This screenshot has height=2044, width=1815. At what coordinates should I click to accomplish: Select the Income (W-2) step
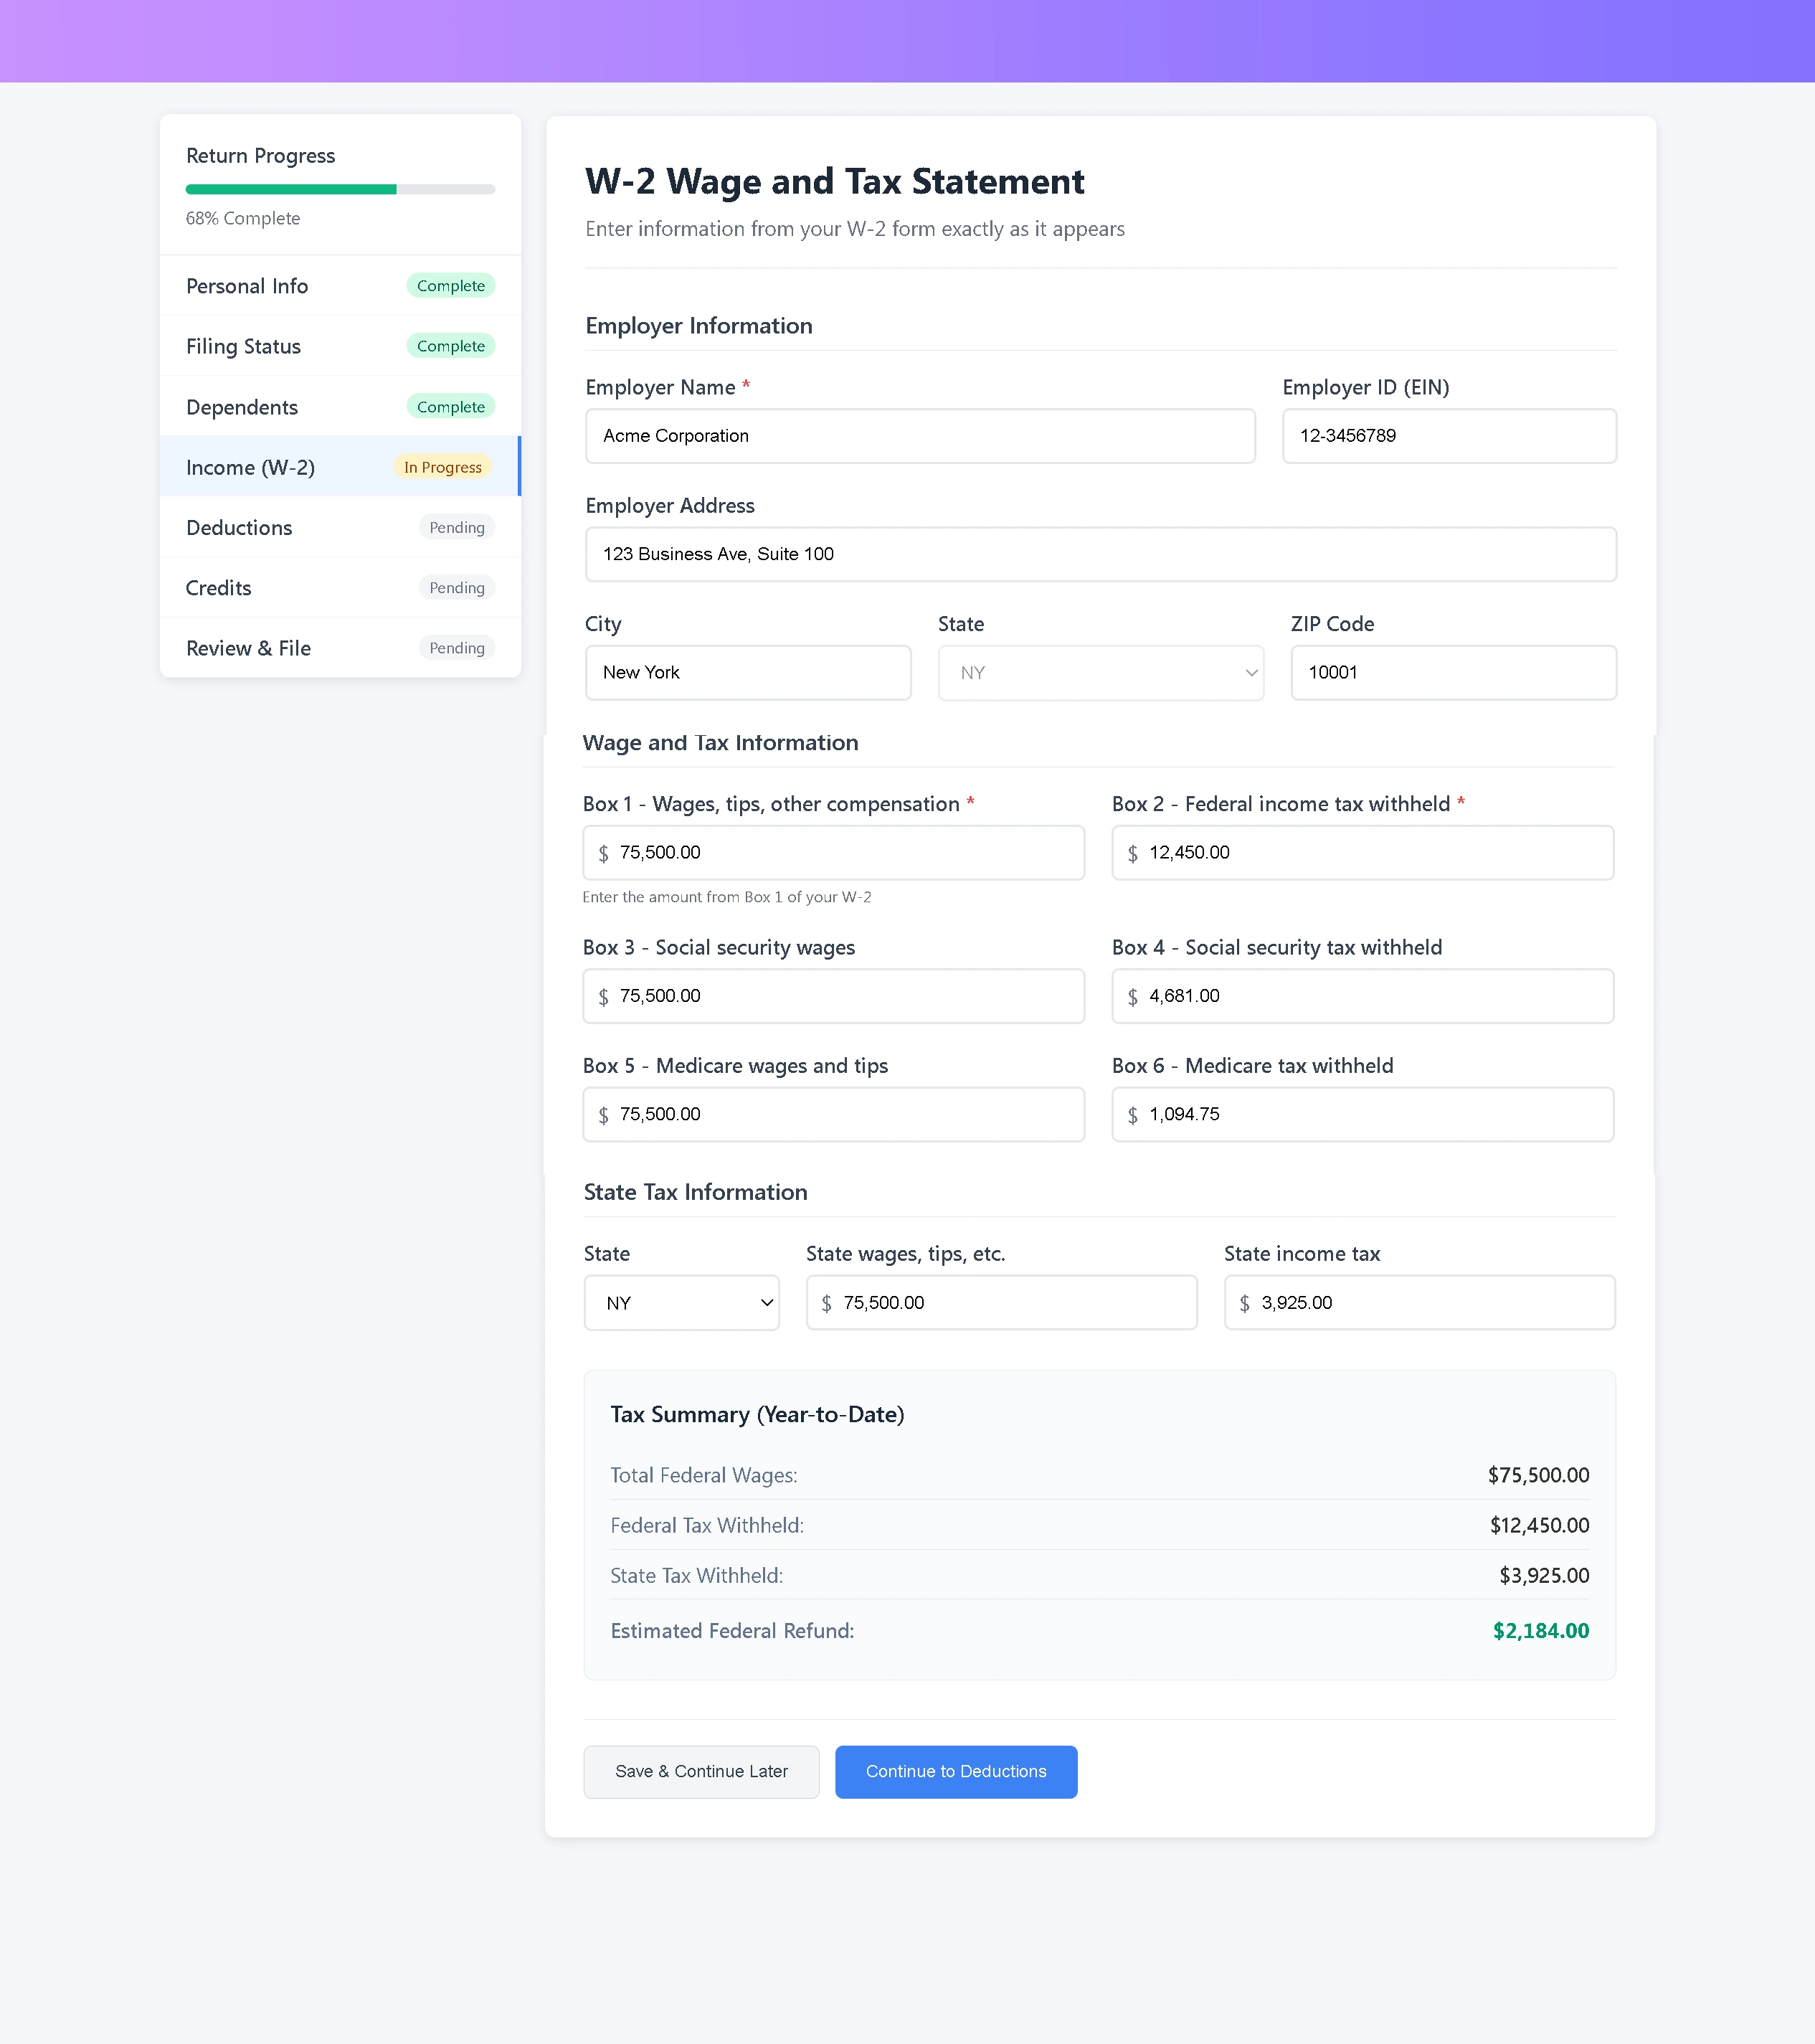(340, 467)
